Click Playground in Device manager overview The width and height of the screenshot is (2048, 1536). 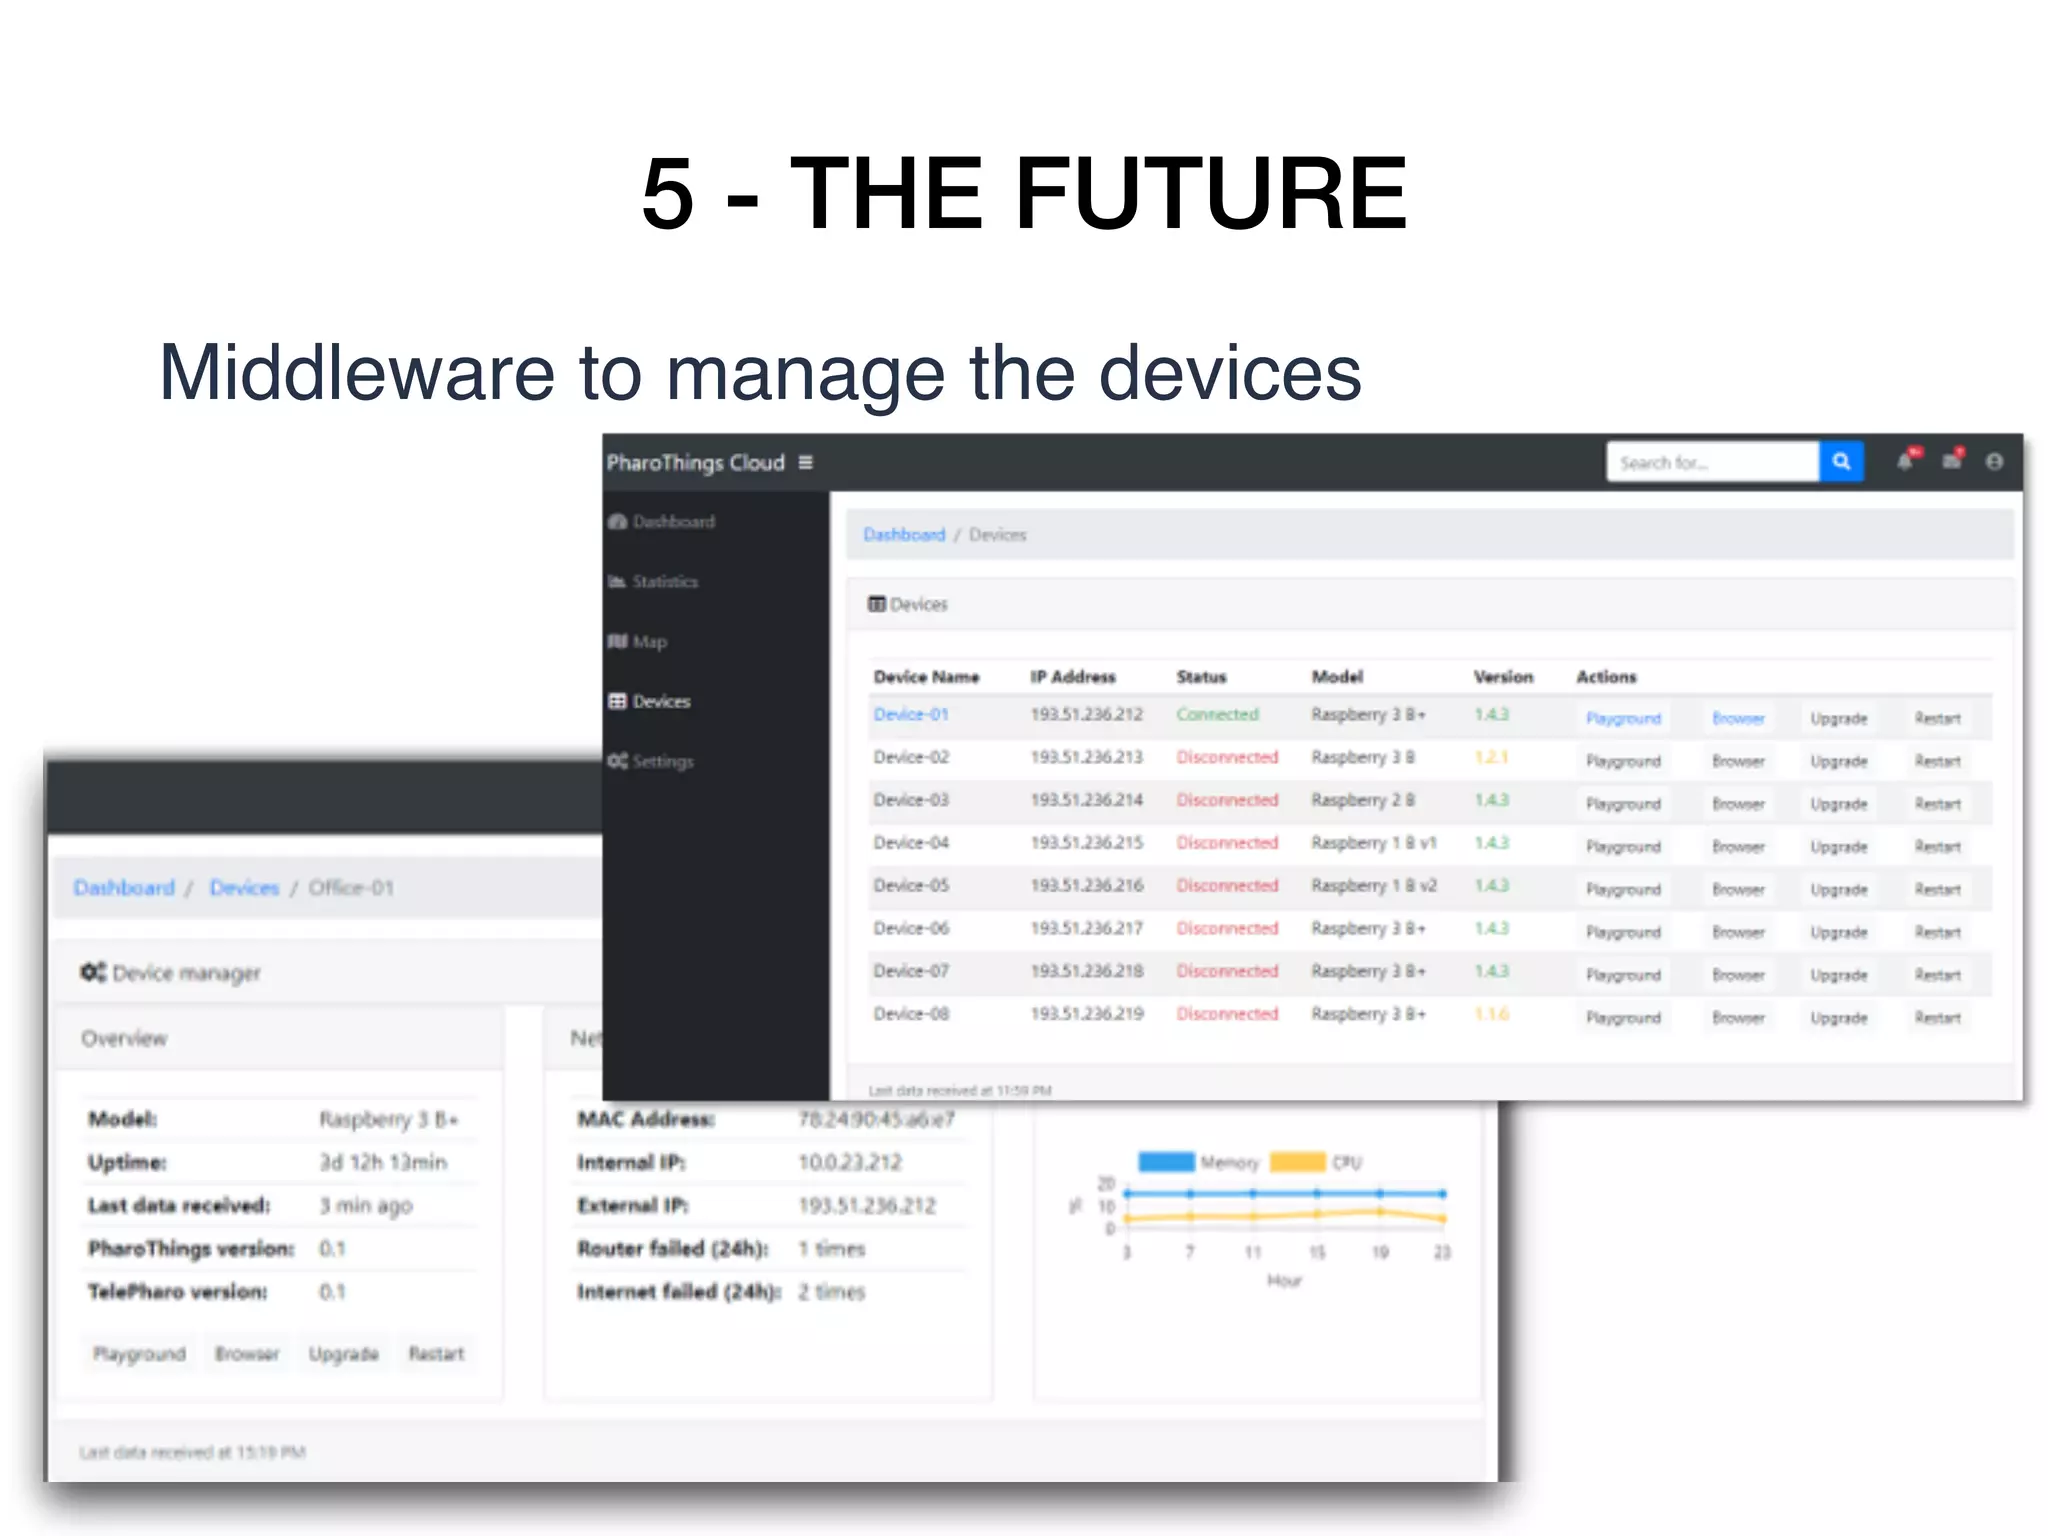point(139,1354)
